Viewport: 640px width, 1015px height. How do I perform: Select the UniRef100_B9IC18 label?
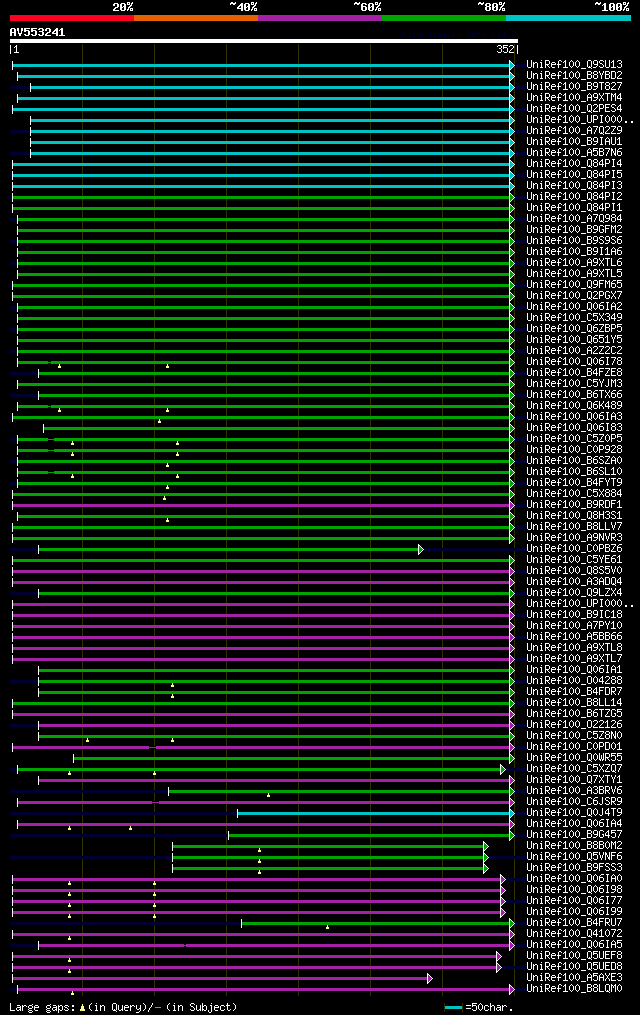(x=574, y=615)
